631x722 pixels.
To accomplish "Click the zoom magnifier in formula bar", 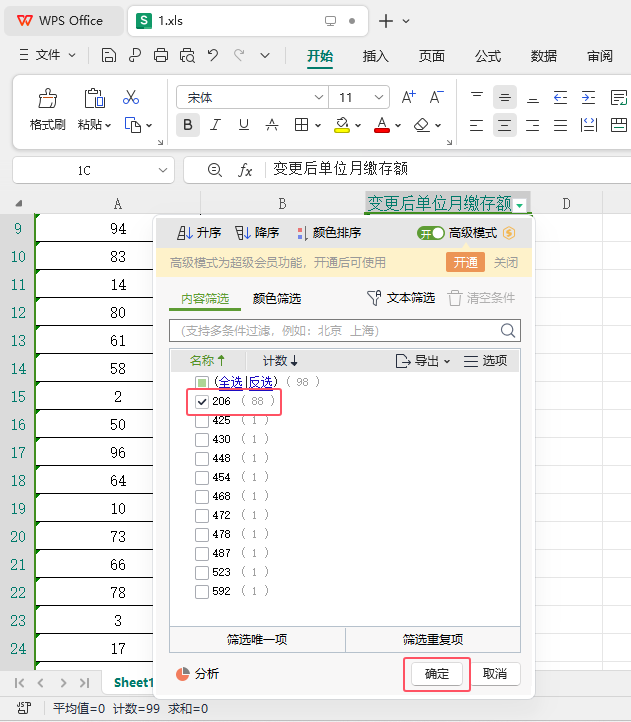I will pos(215,170).
